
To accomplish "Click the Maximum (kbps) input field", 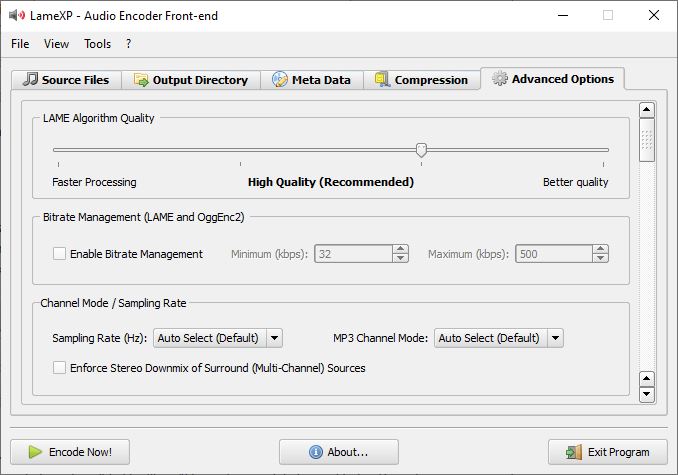I will (553, 254).
